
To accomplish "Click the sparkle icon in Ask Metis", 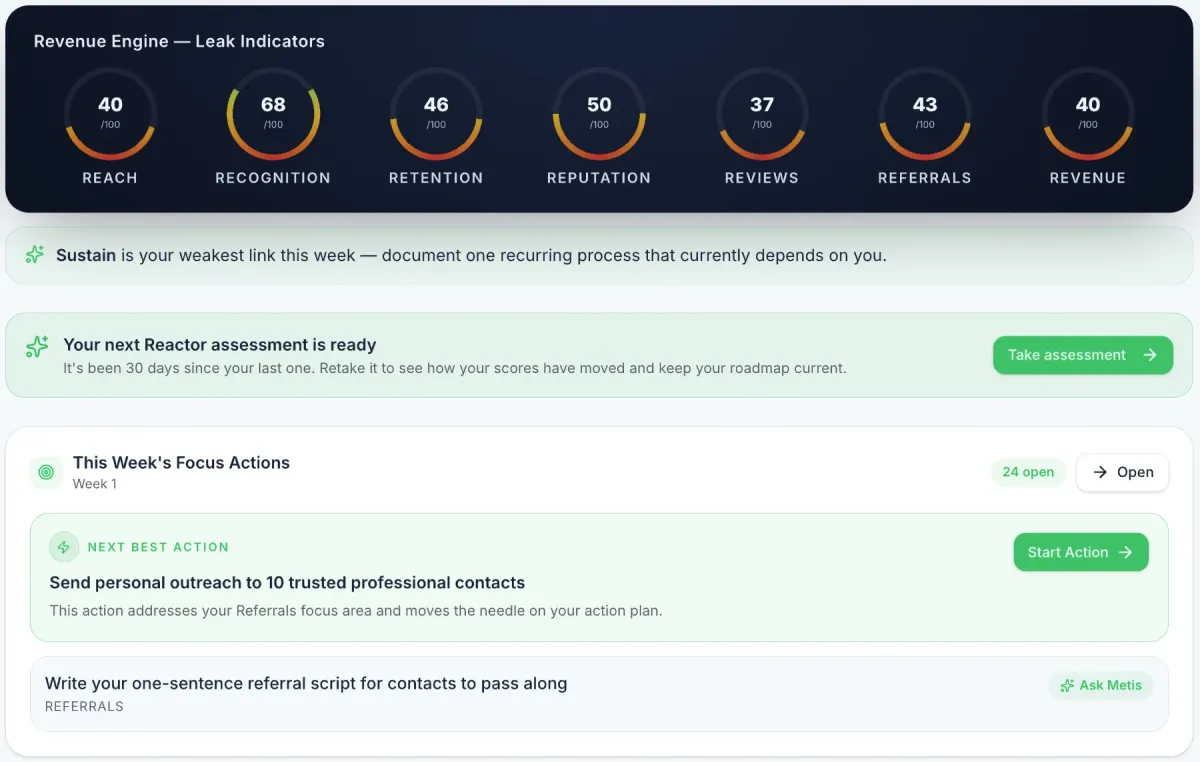I will click(x=1067, y=686).
